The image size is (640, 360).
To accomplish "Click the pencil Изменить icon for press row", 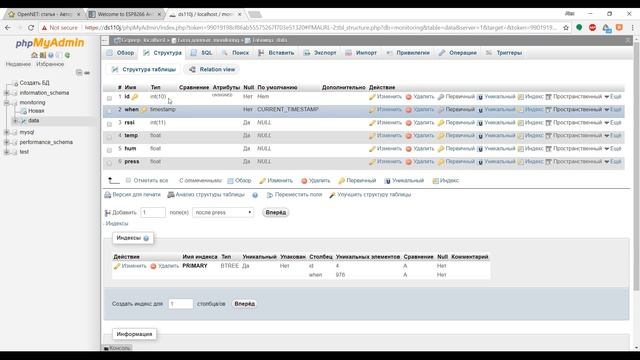I will [372, 162].
